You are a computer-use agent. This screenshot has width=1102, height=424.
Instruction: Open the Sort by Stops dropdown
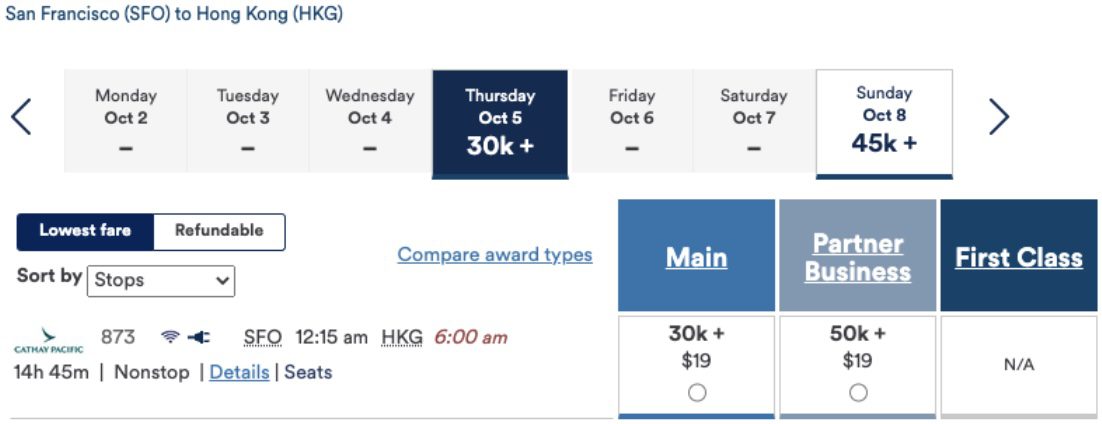point(161,281)
